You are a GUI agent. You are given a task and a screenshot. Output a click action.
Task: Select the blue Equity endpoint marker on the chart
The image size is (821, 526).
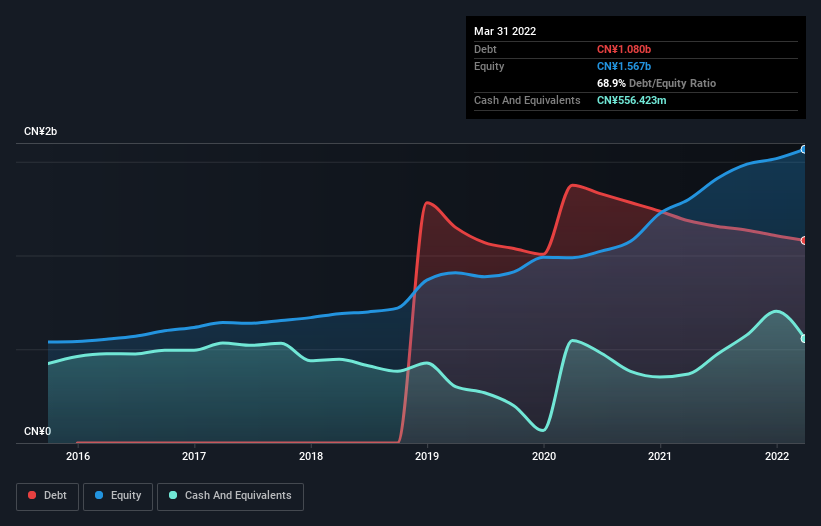coord(804,150)
